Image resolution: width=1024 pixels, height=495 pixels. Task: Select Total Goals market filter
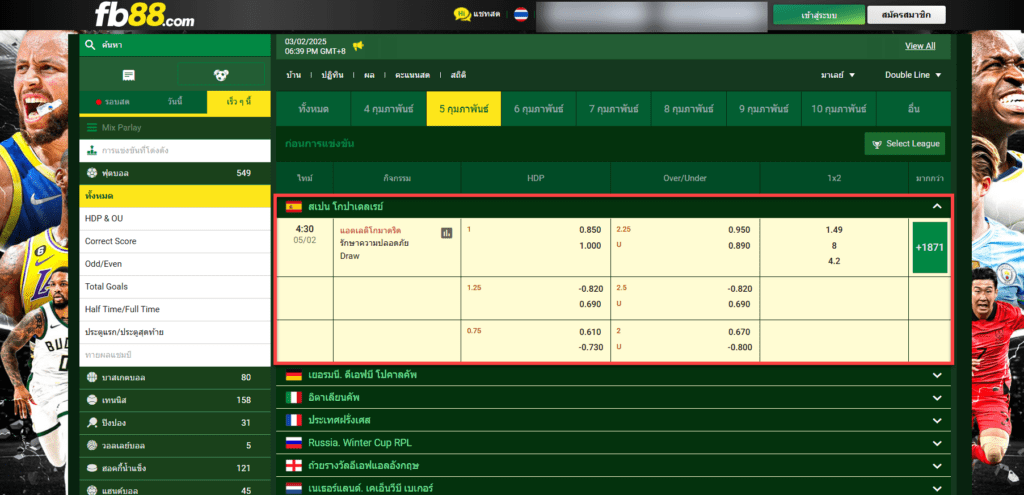click(175, 287)
